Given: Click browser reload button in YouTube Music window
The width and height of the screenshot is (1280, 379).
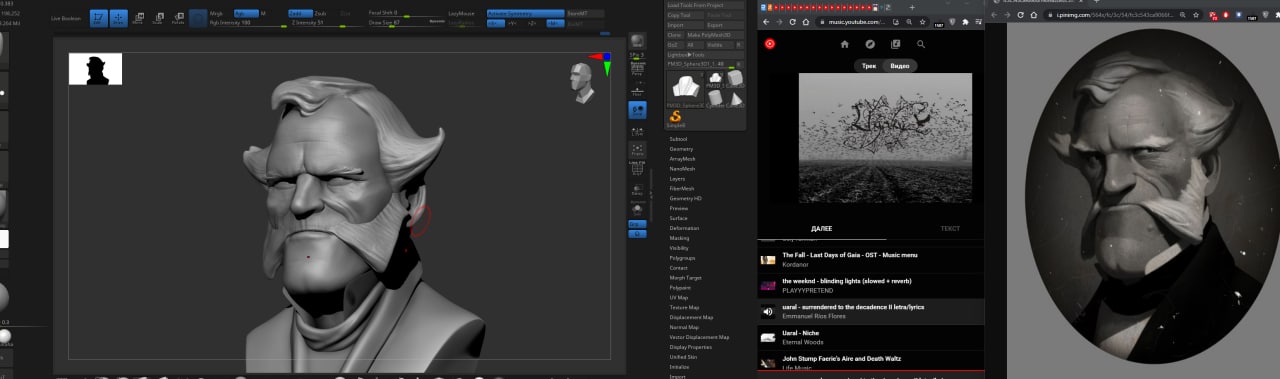Looking at the screenshot, I should tap(793, 22).
